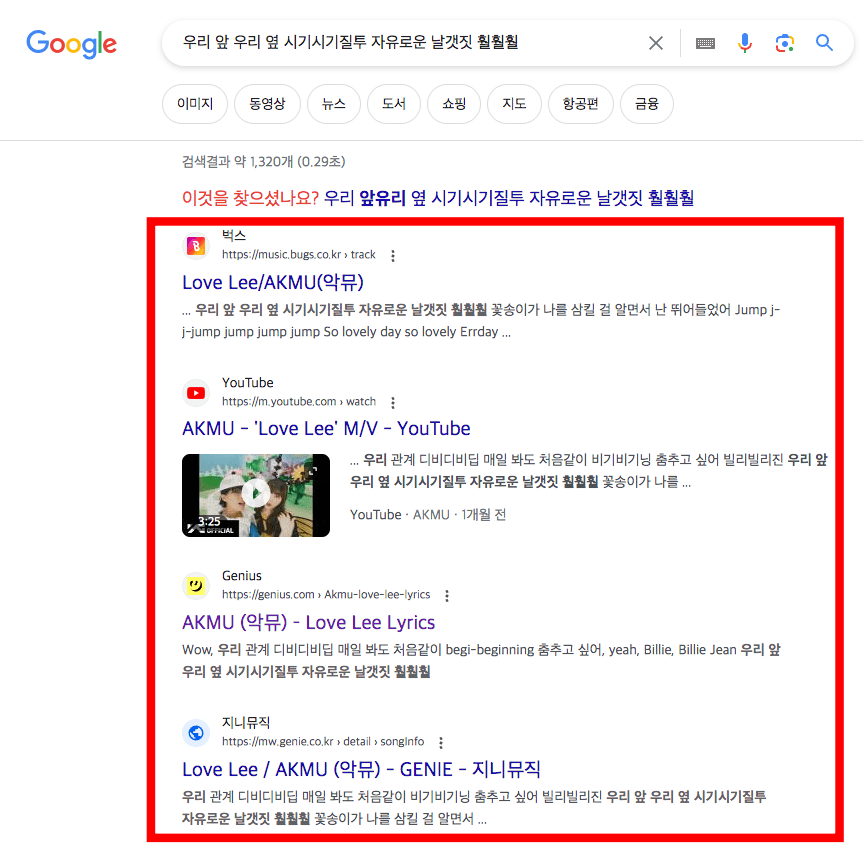863x850 pixels.
Task: Play the Love Lee video thumbnail
Action: pyautogui.click(x=256, y=495)
